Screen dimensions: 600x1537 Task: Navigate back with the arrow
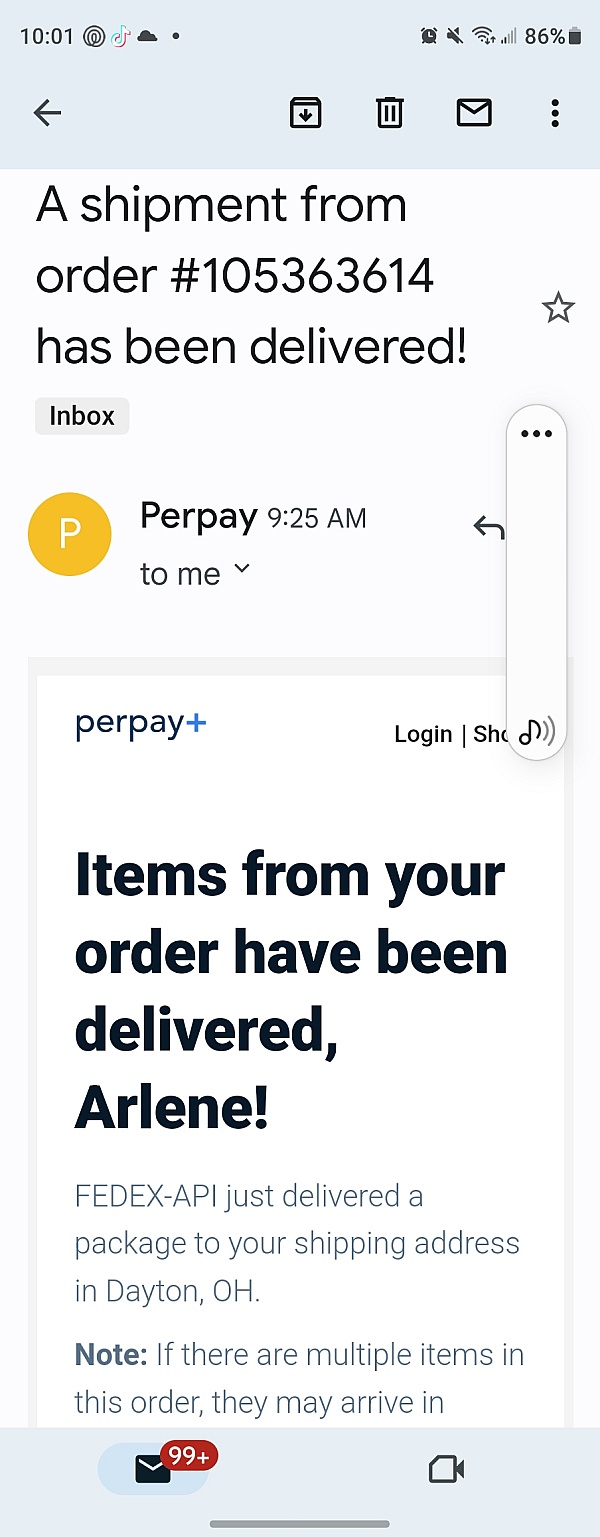pos(47,113)
